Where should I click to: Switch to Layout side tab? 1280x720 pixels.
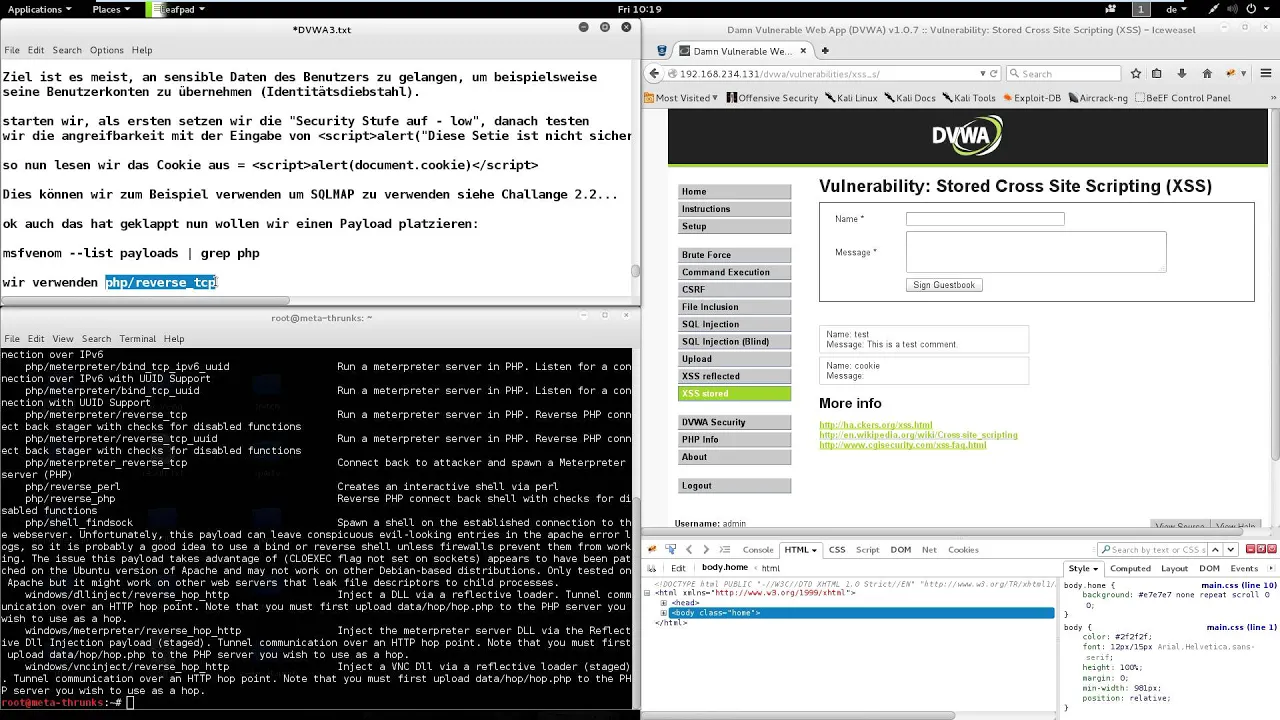1174,568
